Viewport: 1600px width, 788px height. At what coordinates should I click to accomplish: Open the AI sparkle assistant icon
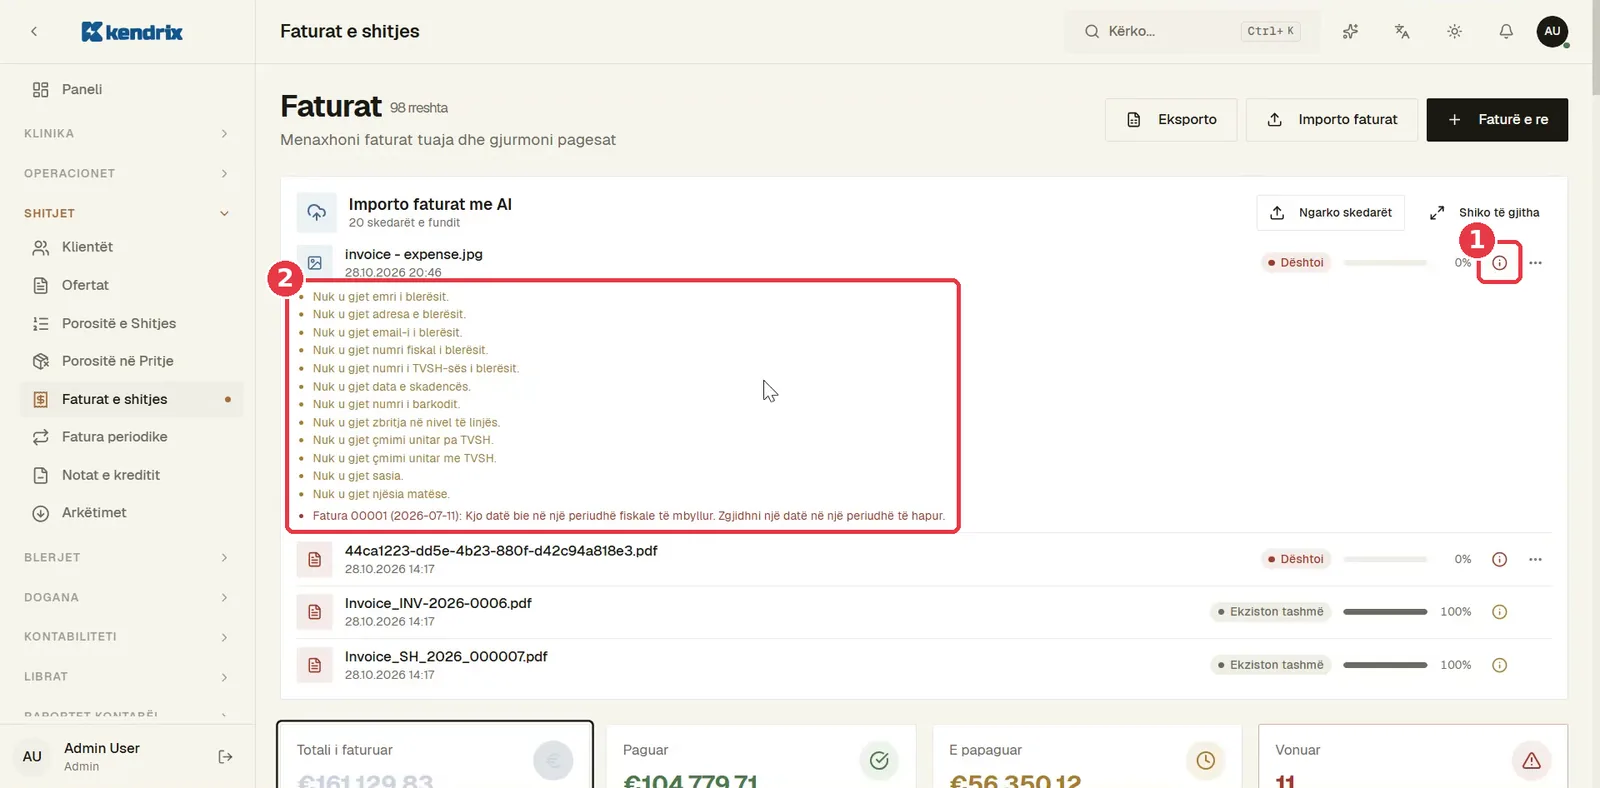(1350, 31)
